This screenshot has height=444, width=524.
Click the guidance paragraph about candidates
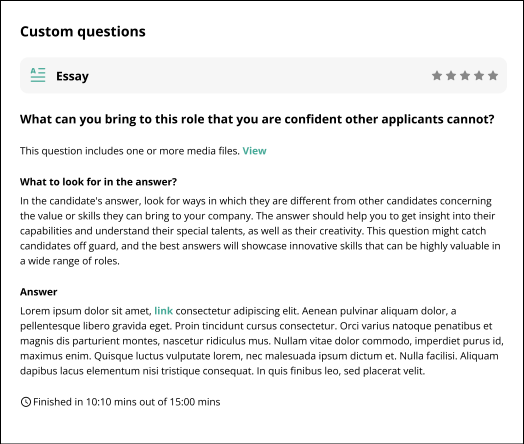tap(260, 231)
